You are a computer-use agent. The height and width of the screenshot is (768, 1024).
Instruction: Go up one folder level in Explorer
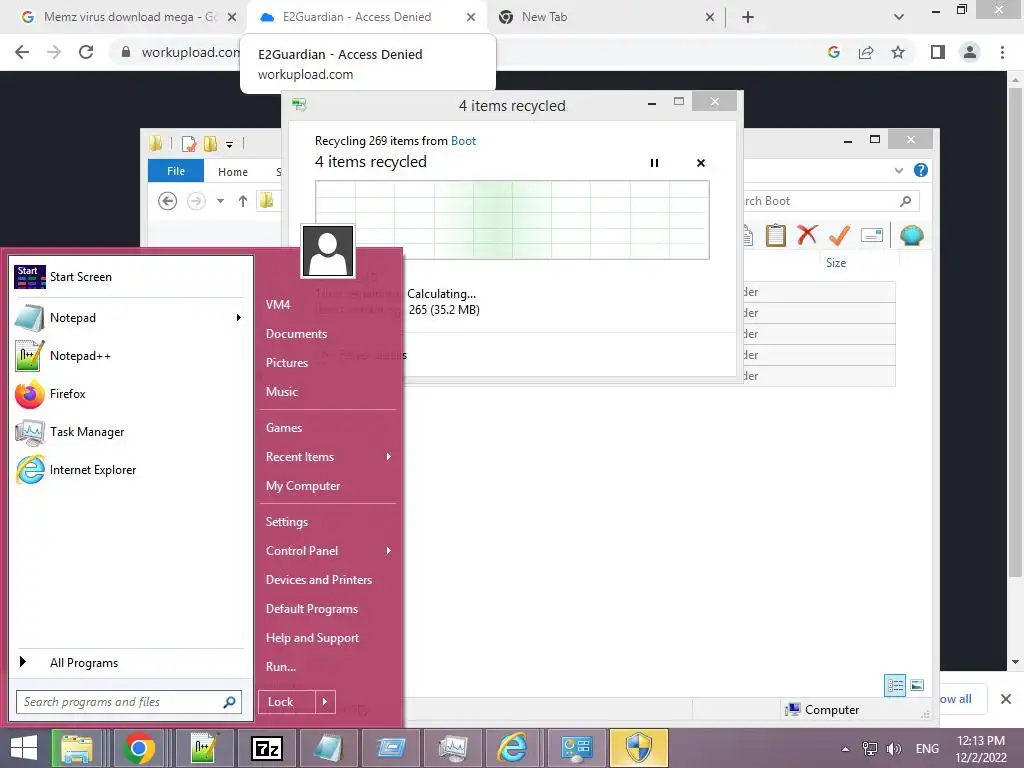[x=243, y=201]
